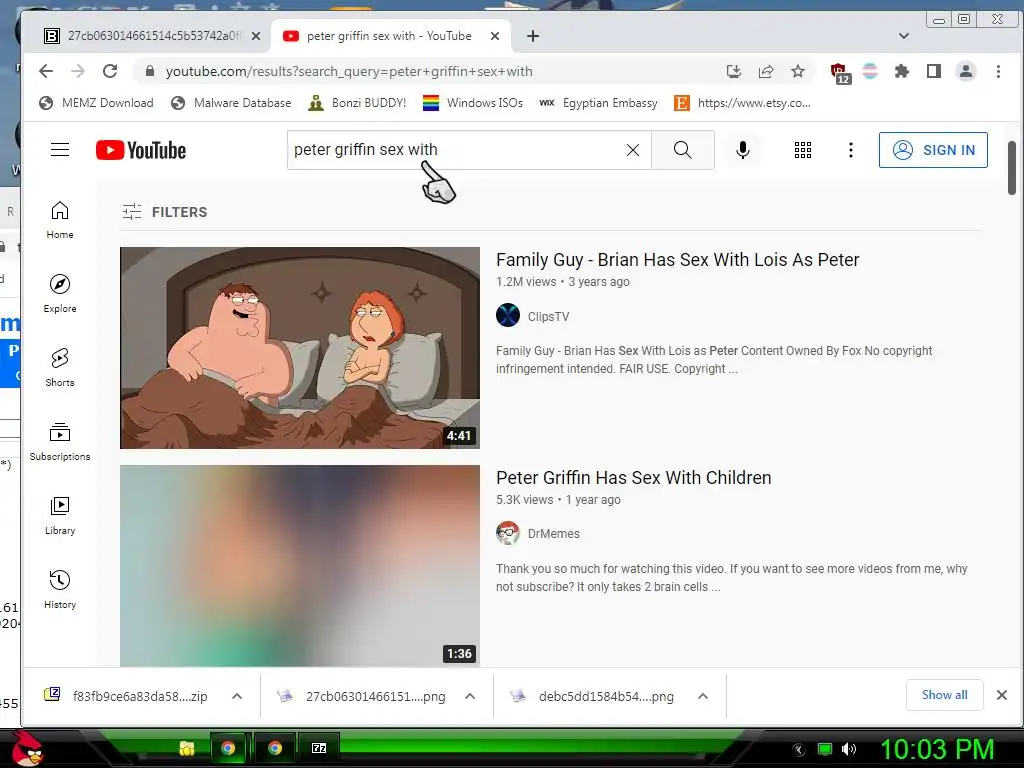The image size is (1024, 768).
Task: Click the 4:41 video thumbnail
Action: point(300,347)
